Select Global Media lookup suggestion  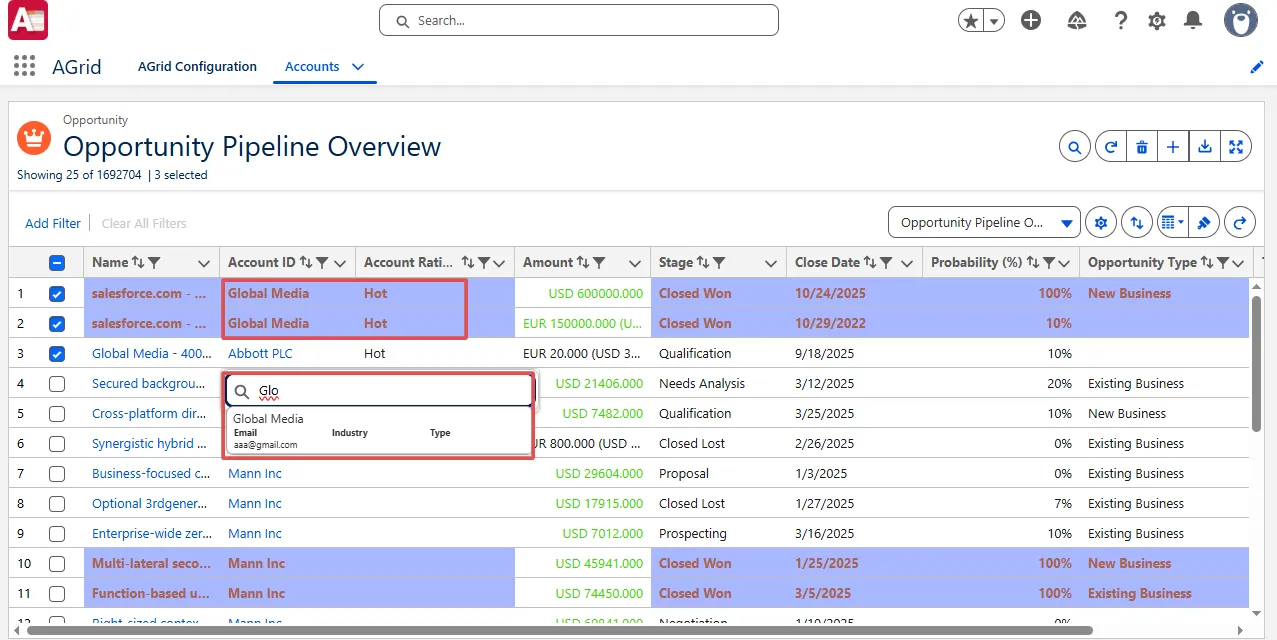pos(379,431)
